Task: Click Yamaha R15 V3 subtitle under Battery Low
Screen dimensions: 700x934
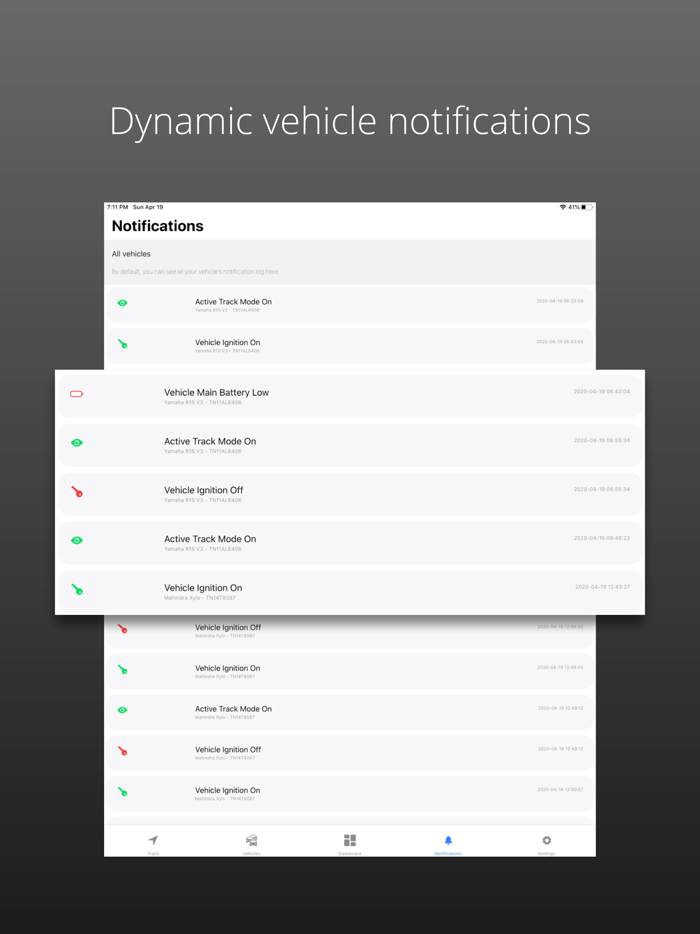Action: (202, 403)
